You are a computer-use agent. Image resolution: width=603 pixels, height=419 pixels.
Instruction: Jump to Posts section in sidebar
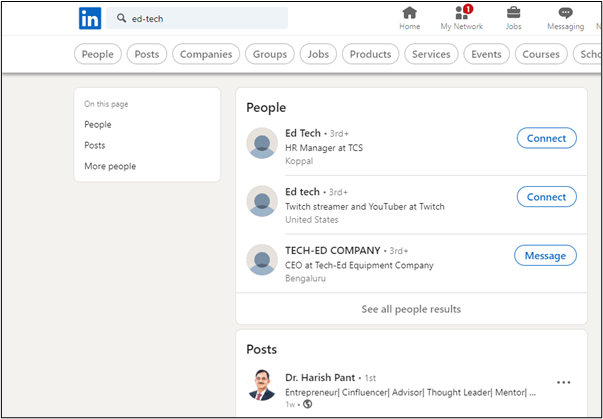pyautogui.click(x=95, y=145)
